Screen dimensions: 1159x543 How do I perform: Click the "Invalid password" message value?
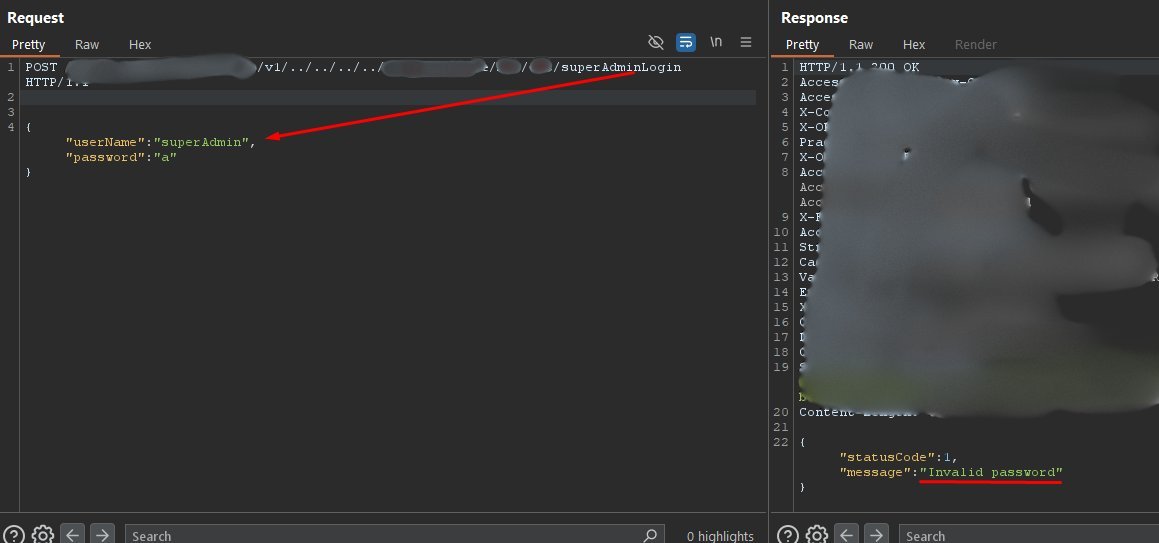click(991, 472)
